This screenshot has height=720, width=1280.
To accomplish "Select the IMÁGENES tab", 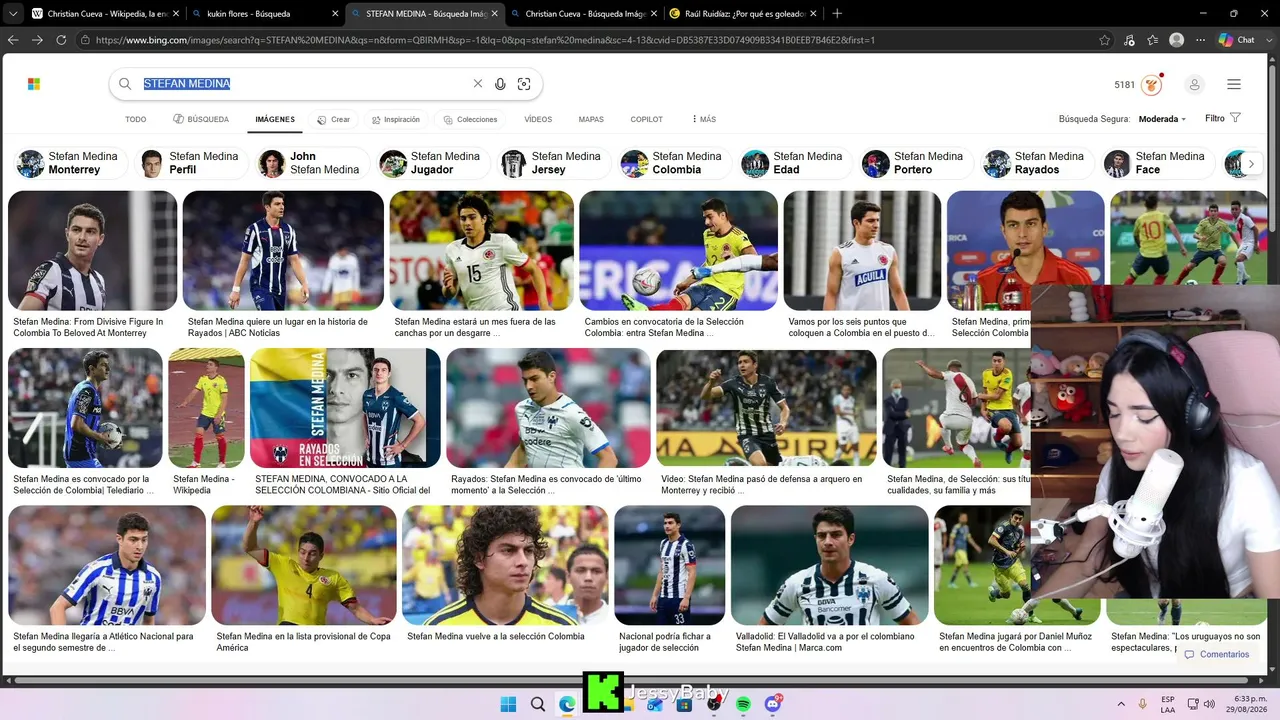I will point(275,119).
